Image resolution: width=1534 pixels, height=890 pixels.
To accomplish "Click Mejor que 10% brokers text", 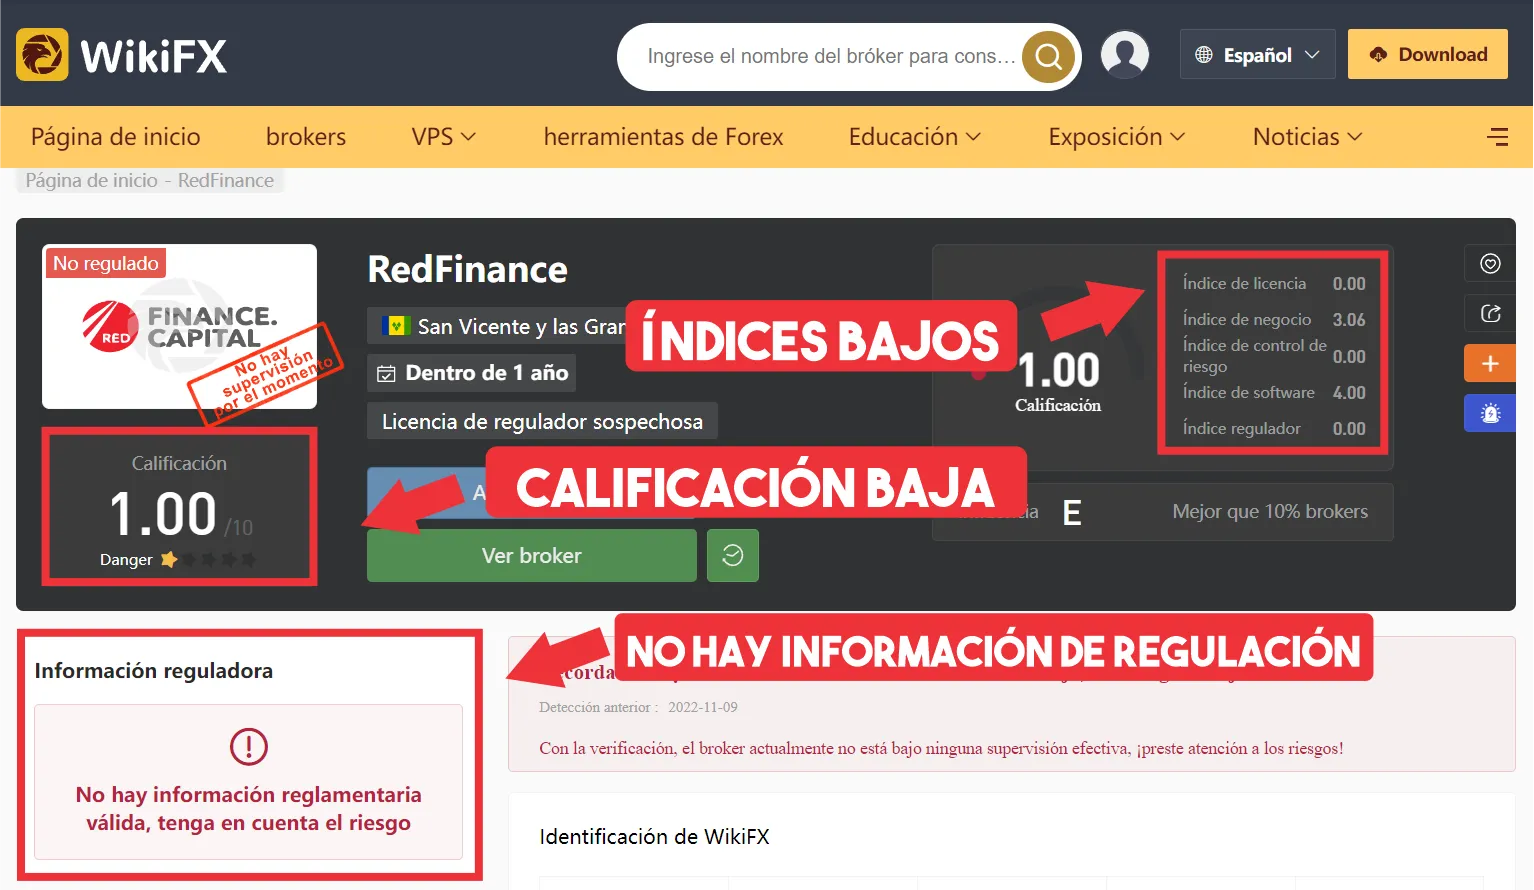I will pyautogui.click(x=1270, y=511).
